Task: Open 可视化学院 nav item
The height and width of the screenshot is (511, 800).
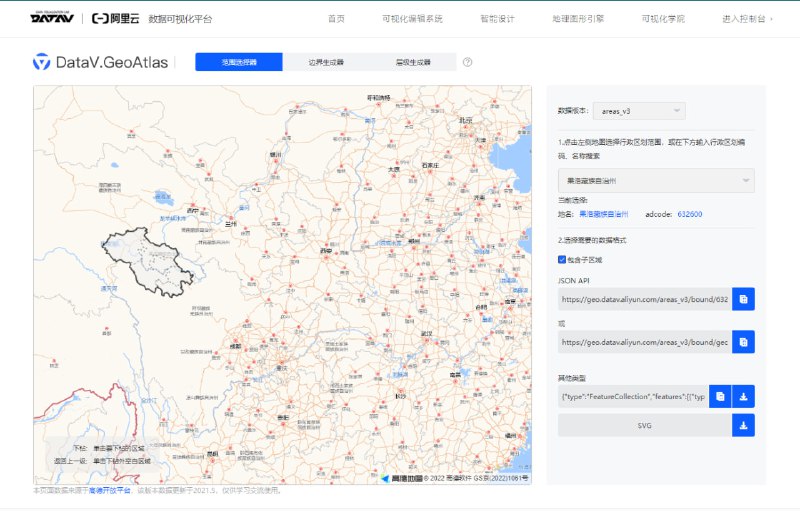Action: coord(663,19)
